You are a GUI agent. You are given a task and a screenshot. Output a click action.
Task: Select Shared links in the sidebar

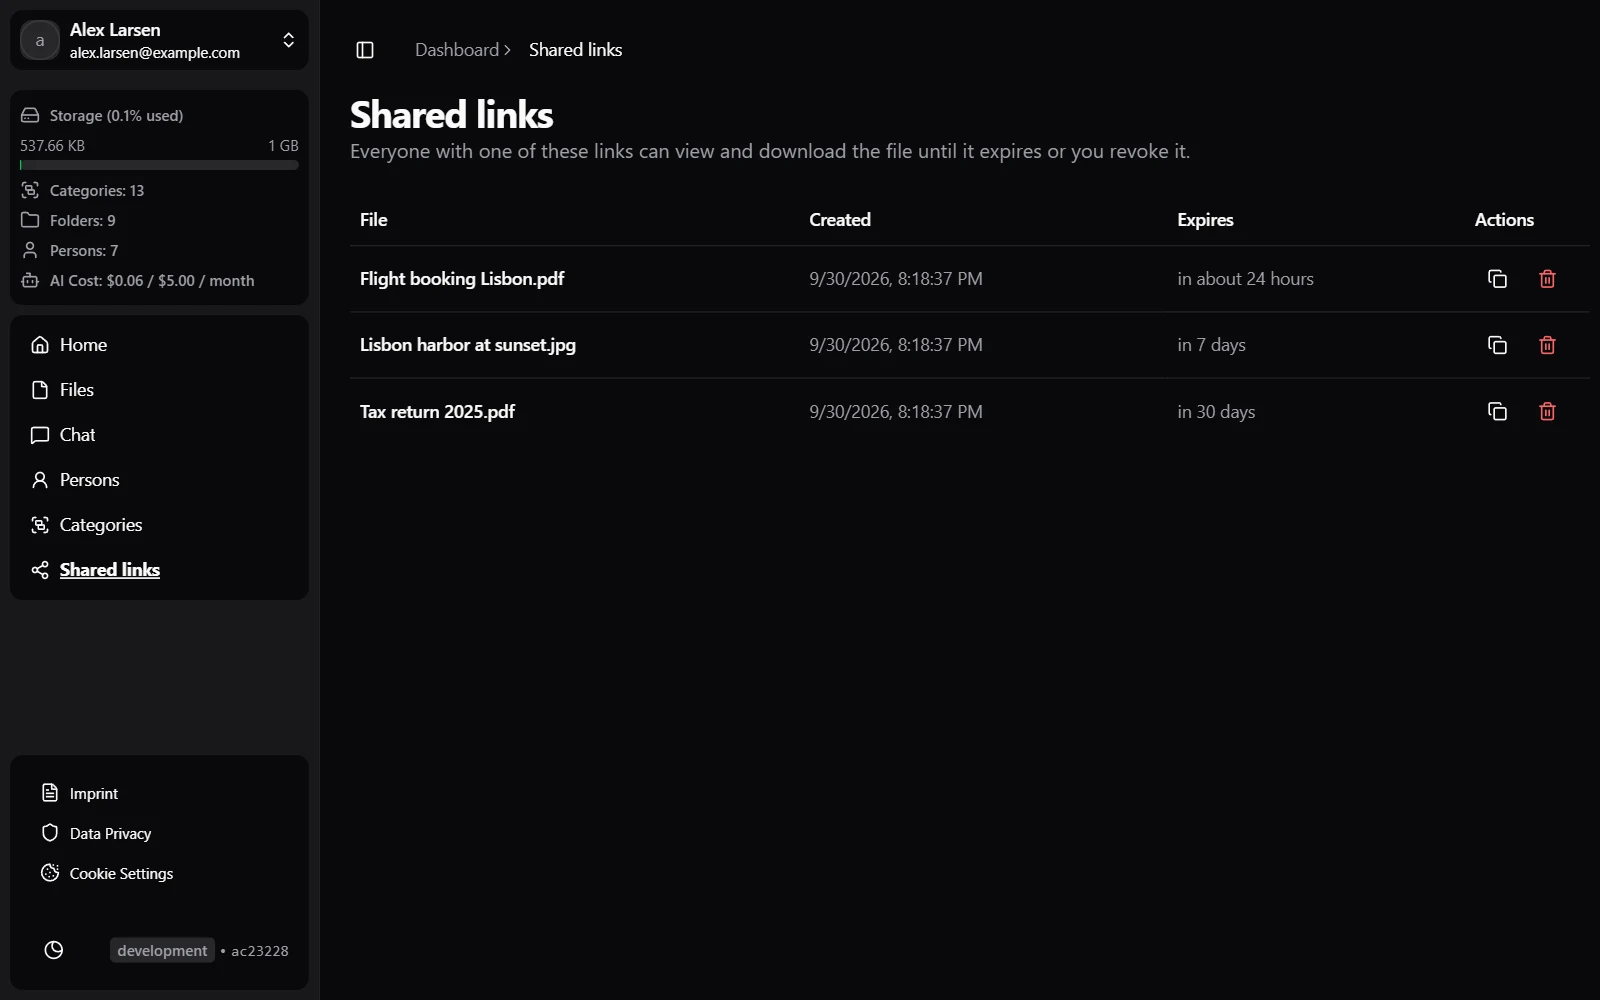(159, 570)
